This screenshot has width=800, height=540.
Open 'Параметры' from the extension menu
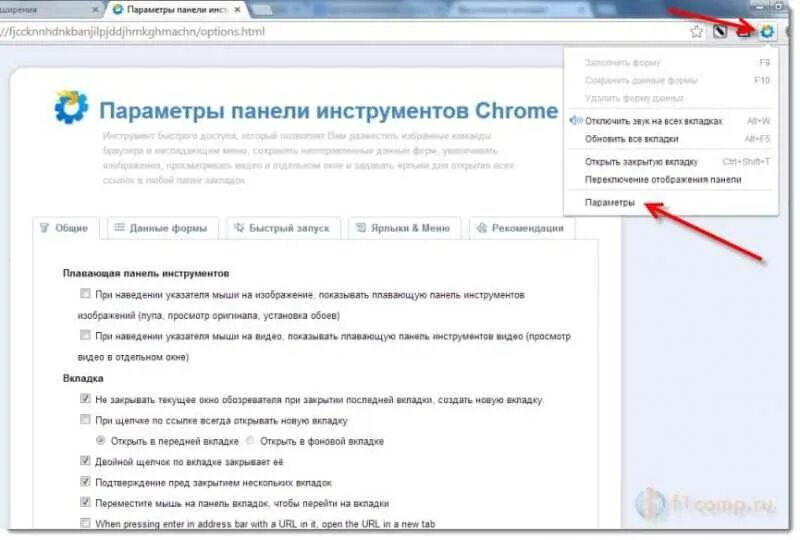671,203
